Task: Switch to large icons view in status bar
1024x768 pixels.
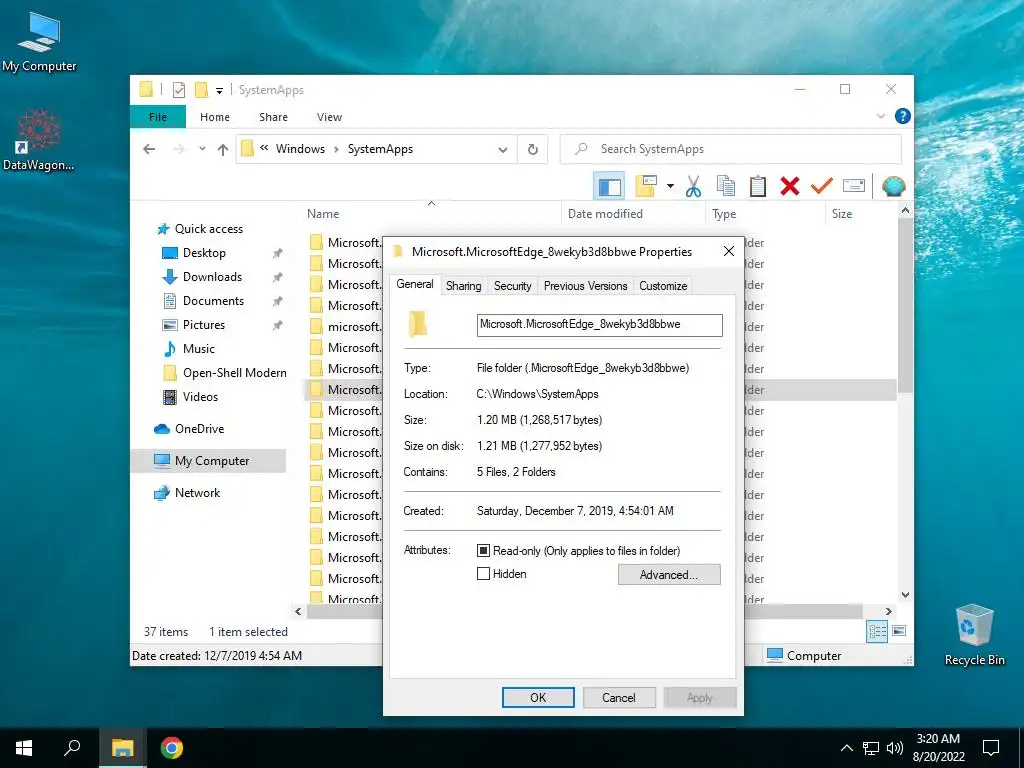Action: 899,631
